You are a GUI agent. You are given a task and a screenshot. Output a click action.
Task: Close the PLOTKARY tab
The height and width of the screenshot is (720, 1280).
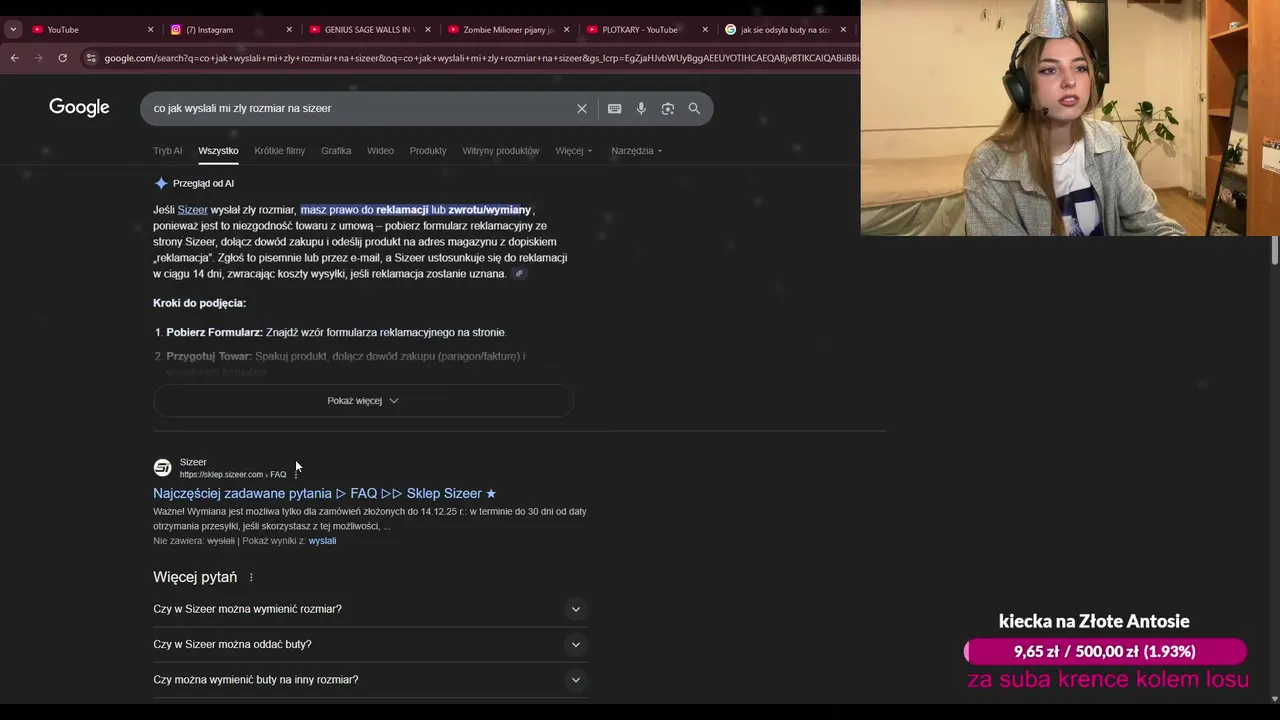pos(705,29)
